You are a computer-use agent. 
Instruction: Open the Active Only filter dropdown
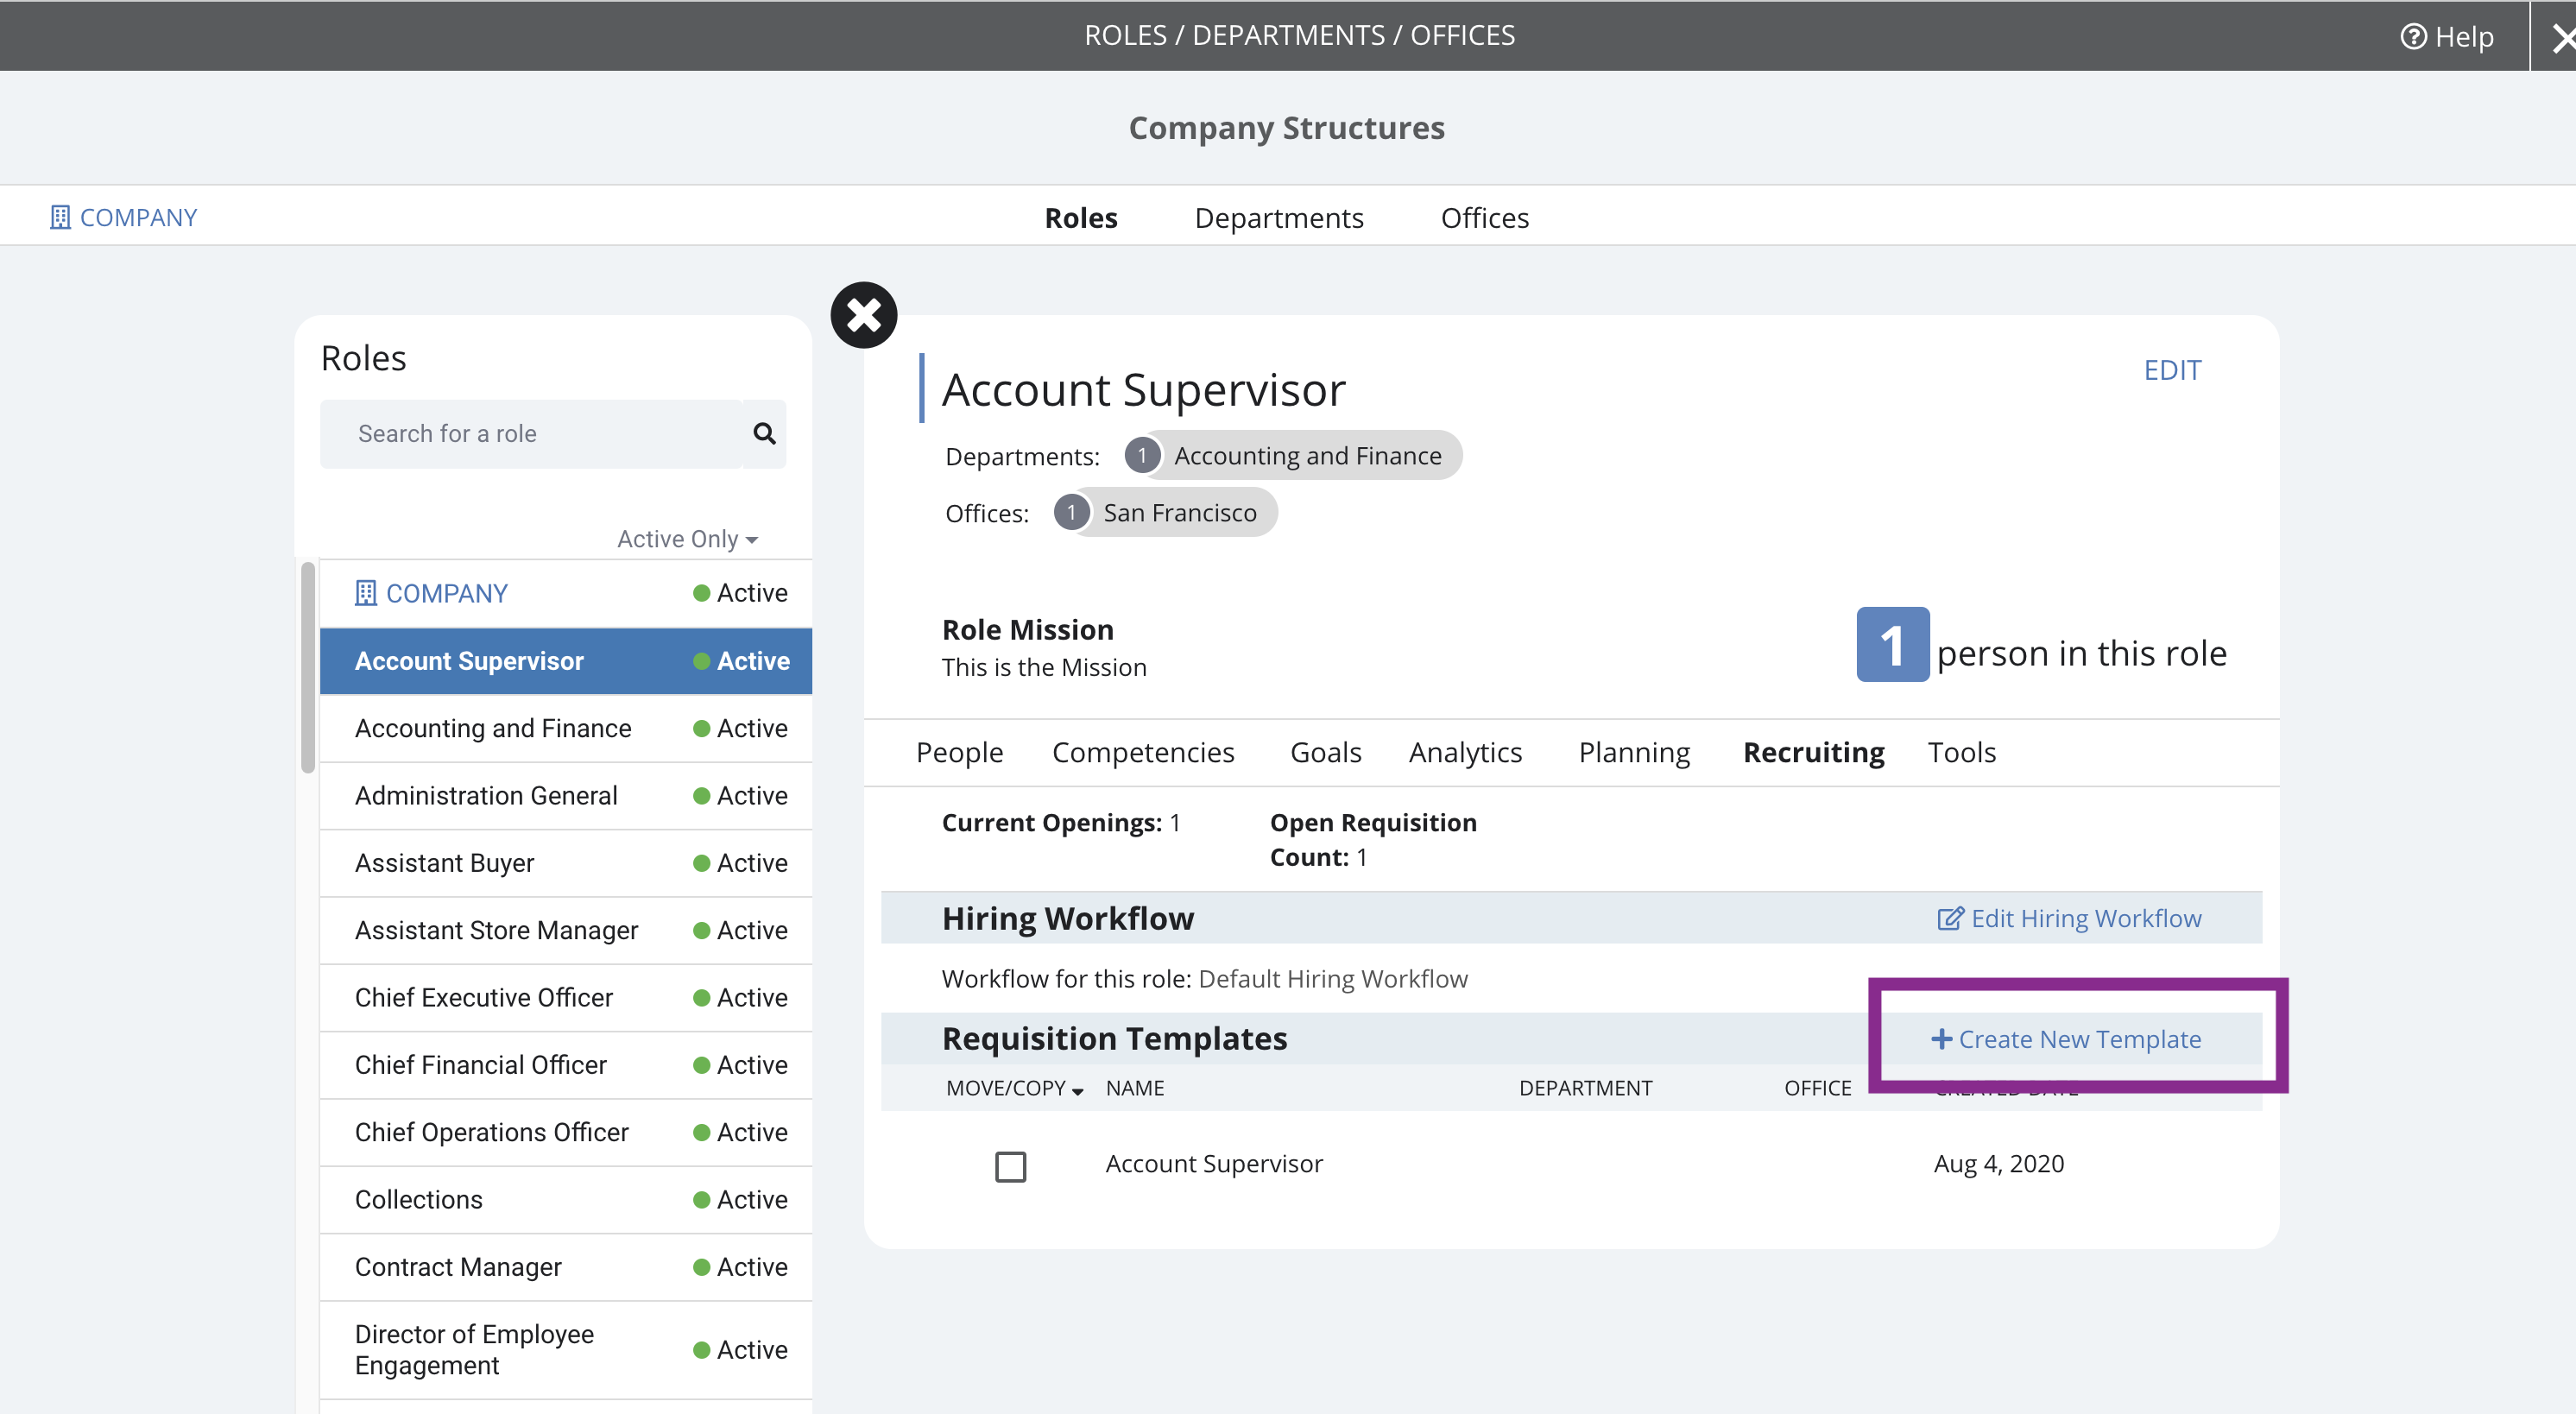pos(688,539)
